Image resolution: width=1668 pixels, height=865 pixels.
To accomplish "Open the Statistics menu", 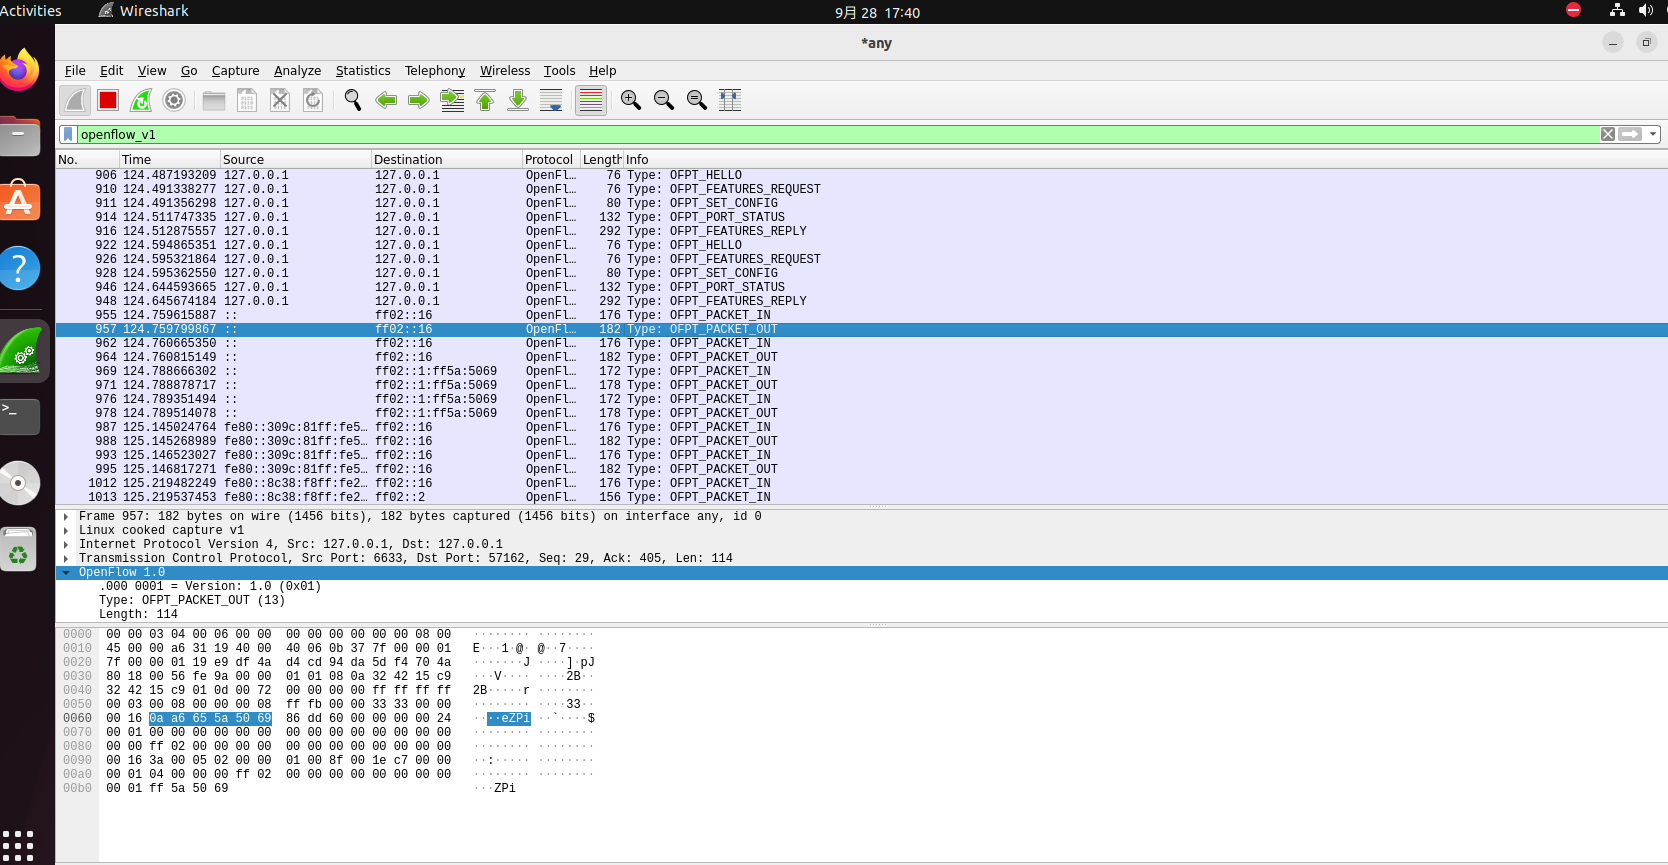I will [x=363, y=71].
